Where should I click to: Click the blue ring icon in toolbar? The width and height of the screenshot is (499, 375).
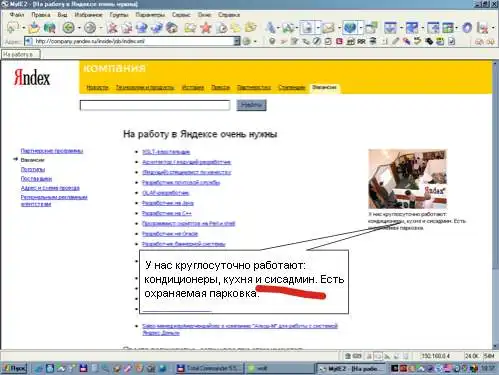coord(467,28)
